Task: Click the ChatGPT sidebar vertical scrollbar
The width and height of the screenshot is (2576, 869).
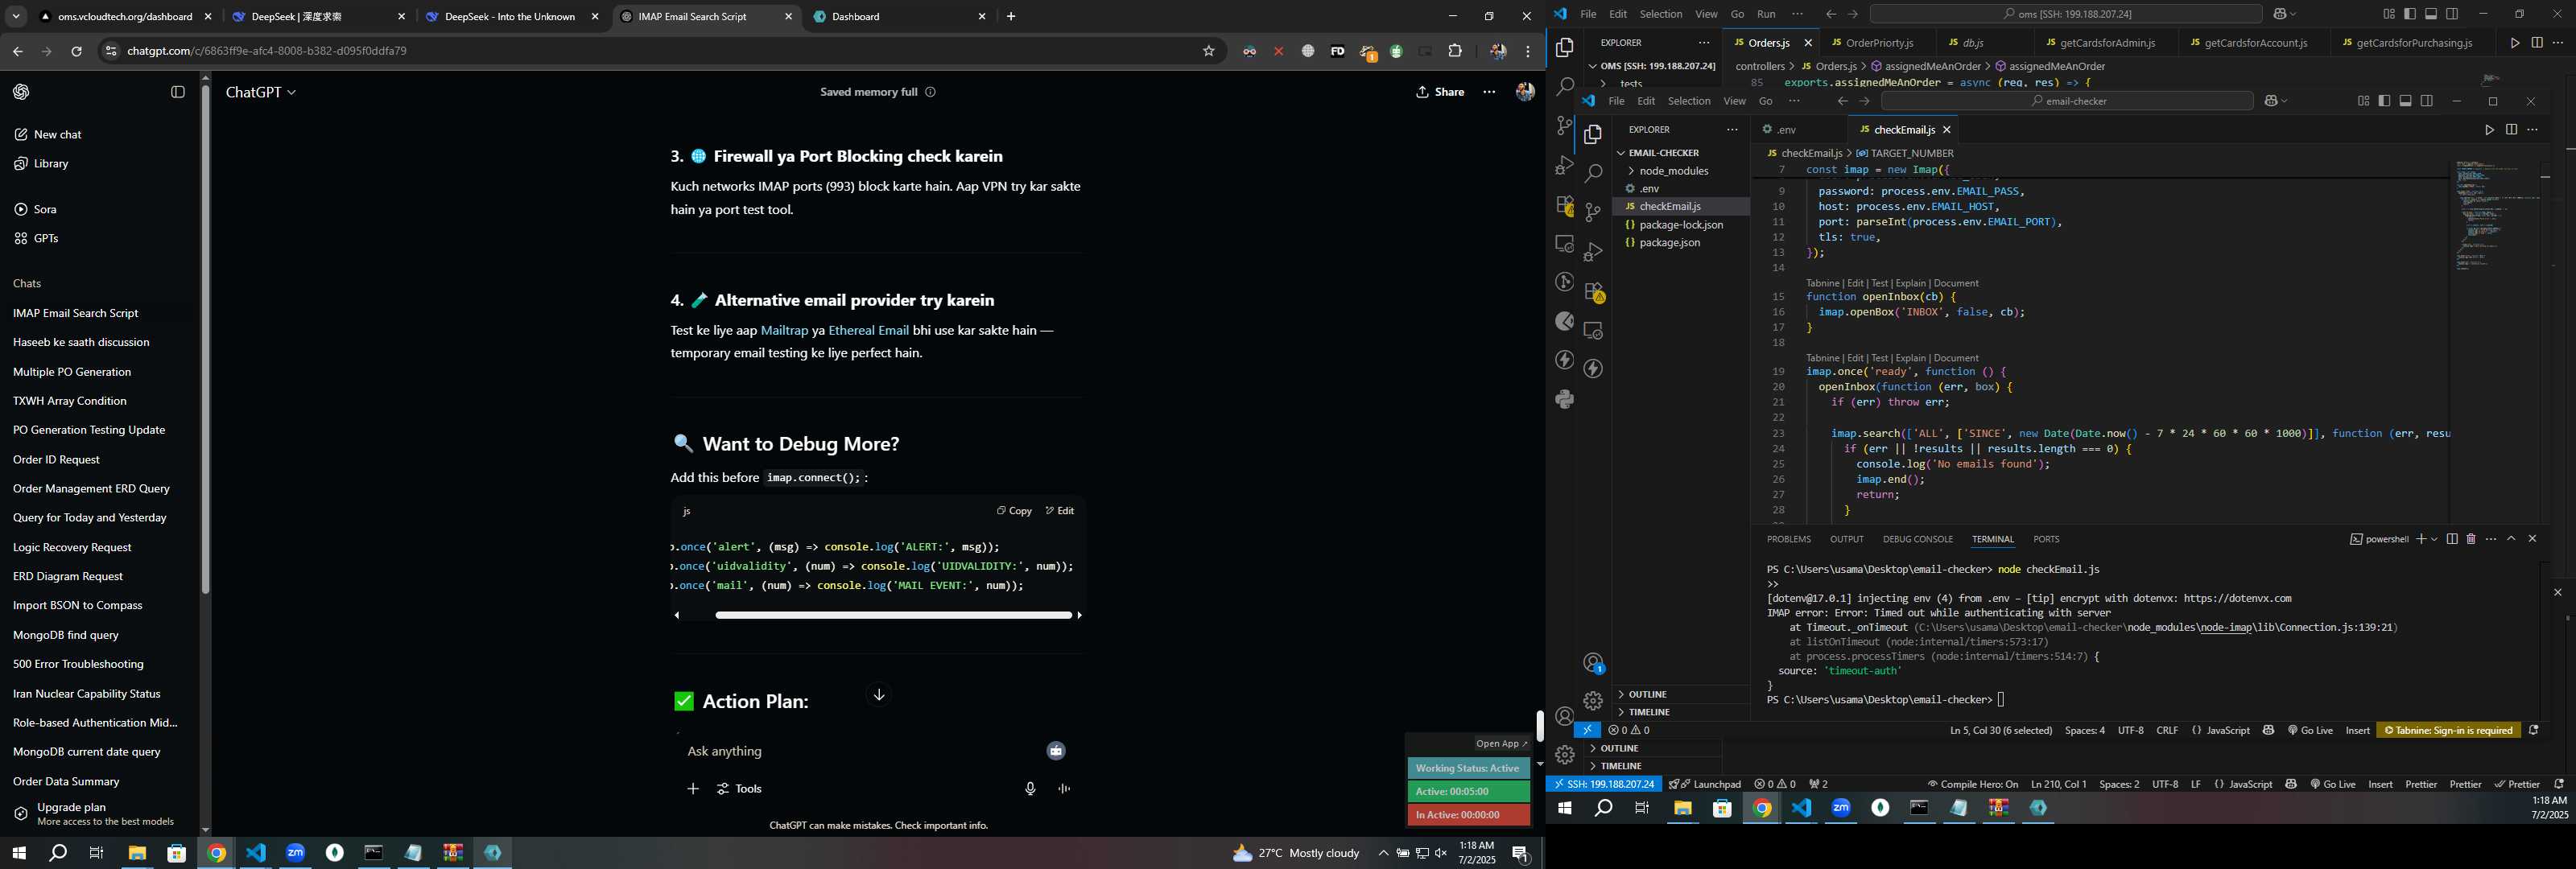Action: tap(205, 340)
